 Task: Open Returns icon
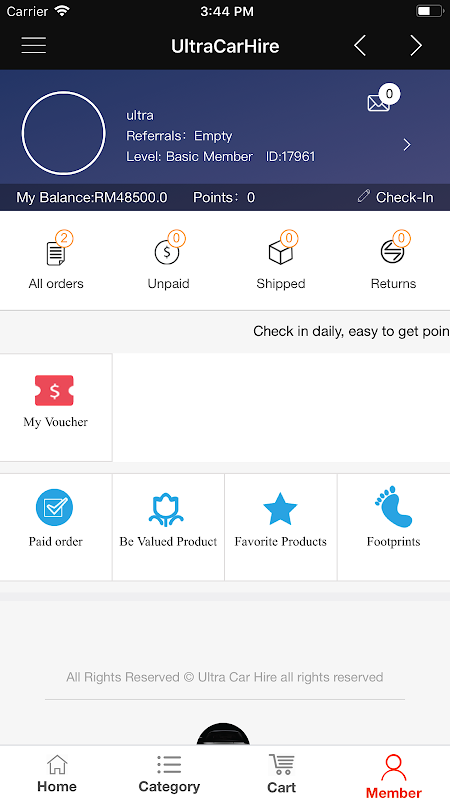[x=392, y=252]
